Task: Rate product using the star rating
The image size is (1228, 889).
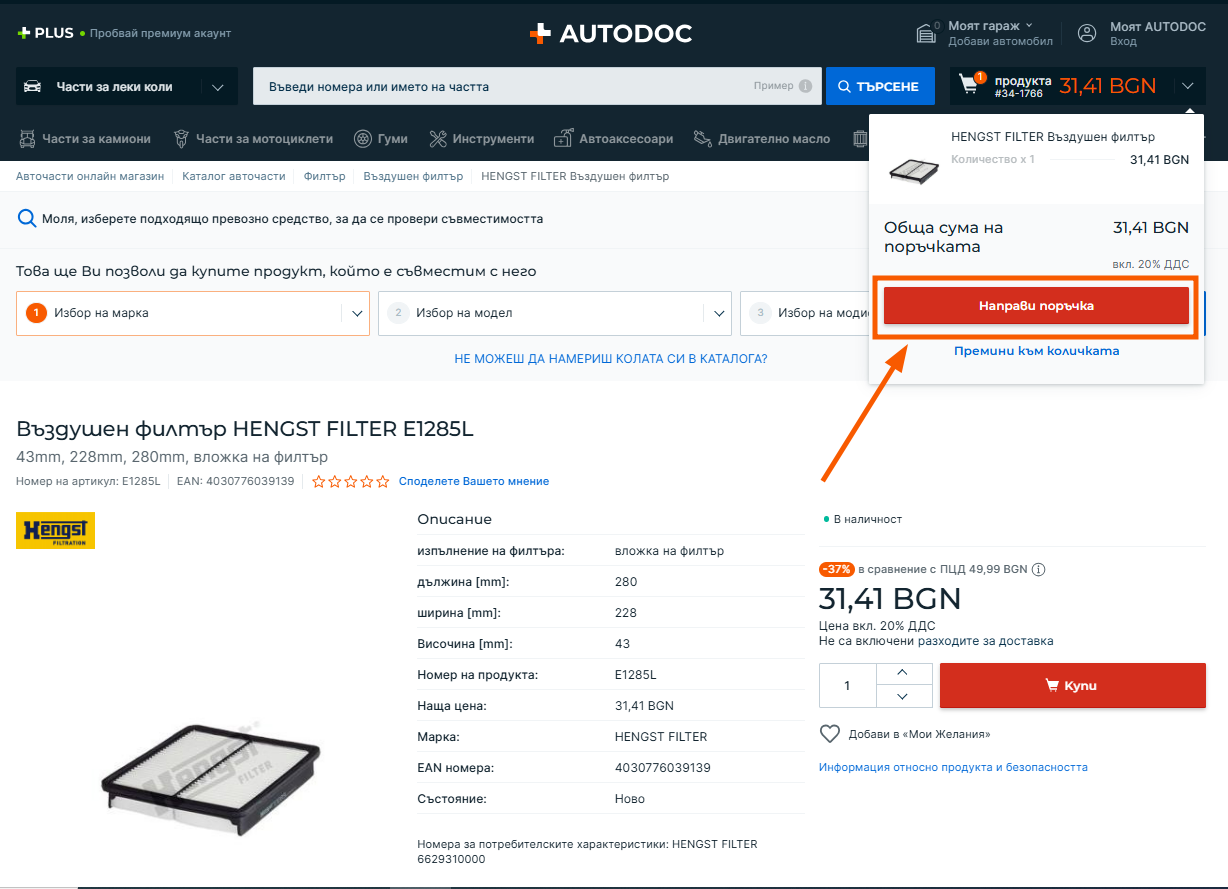Action: point(350,481)
